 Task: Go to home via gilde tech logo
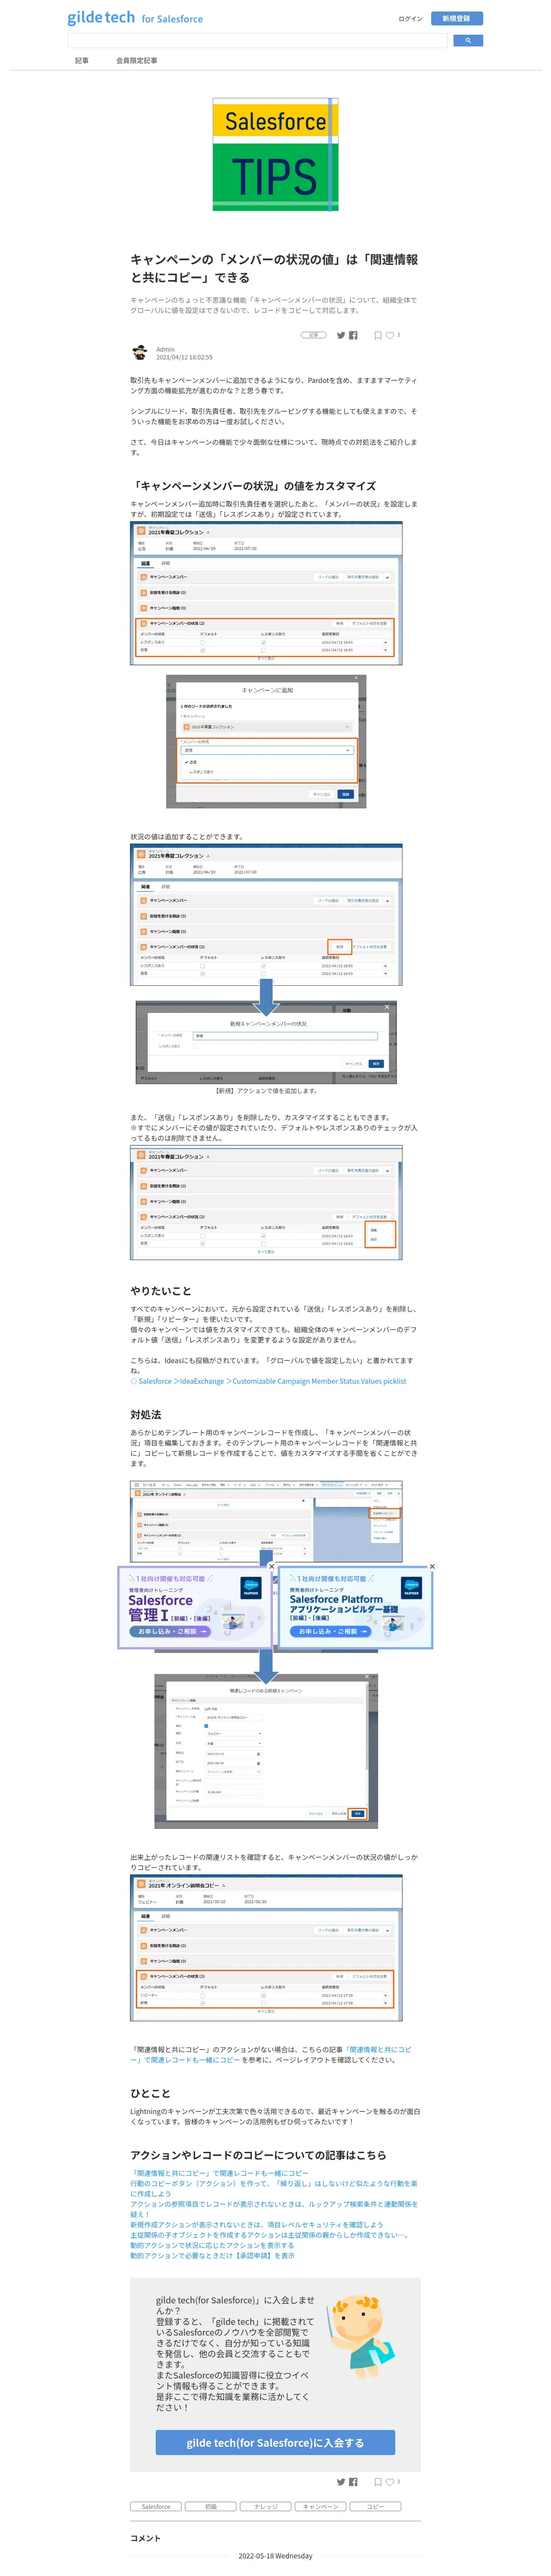point(135,18)
